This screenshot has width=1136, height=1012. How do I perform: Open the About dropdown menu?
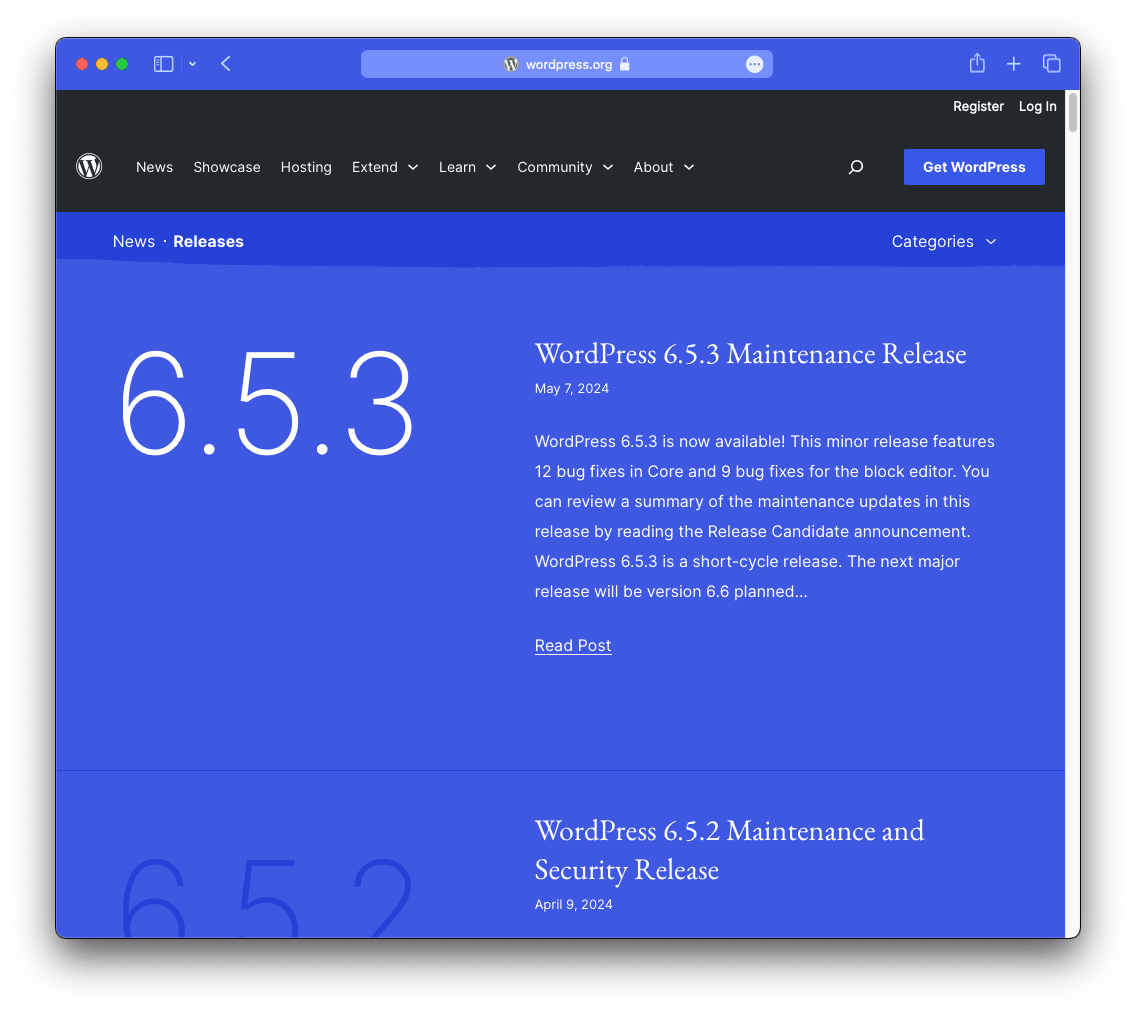point(663,167)
